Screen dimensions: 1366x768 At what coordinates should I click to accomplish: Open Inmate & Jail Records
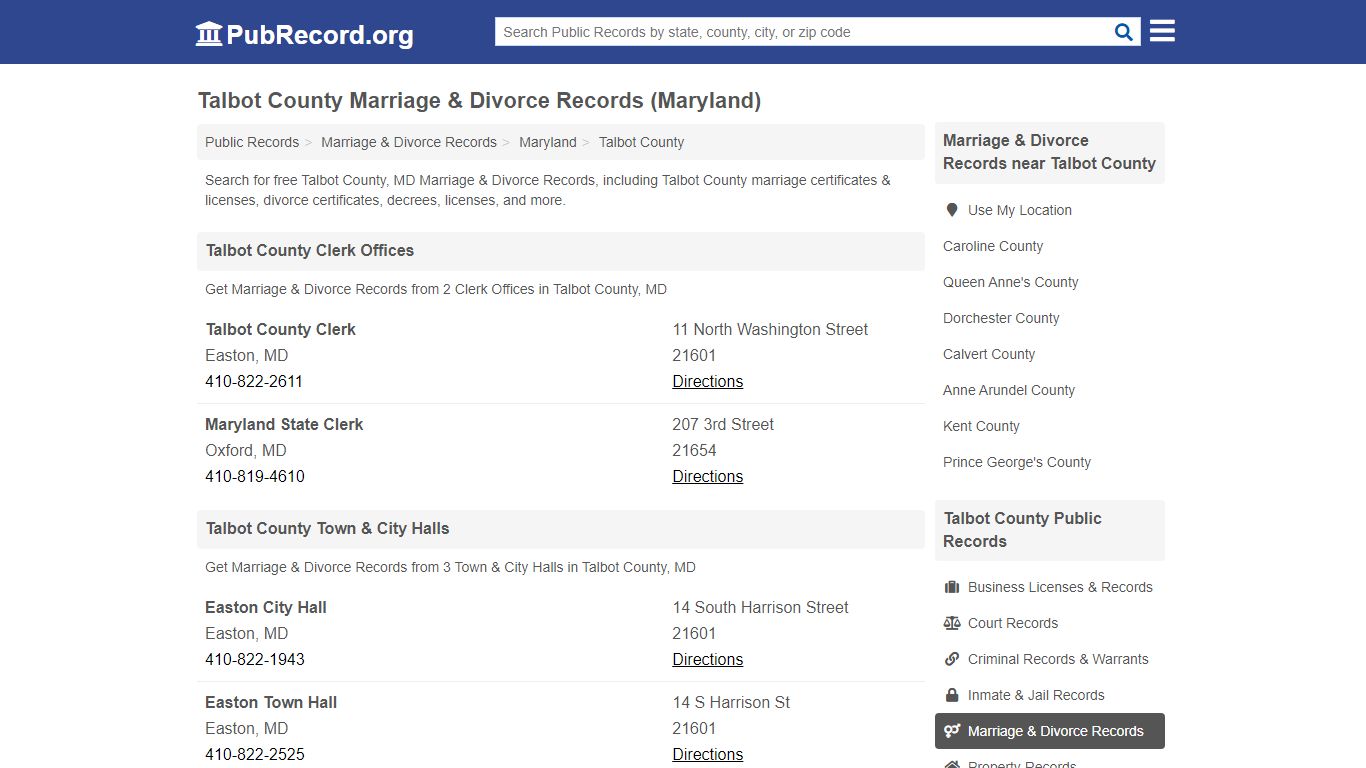[x=1036, y=695]
